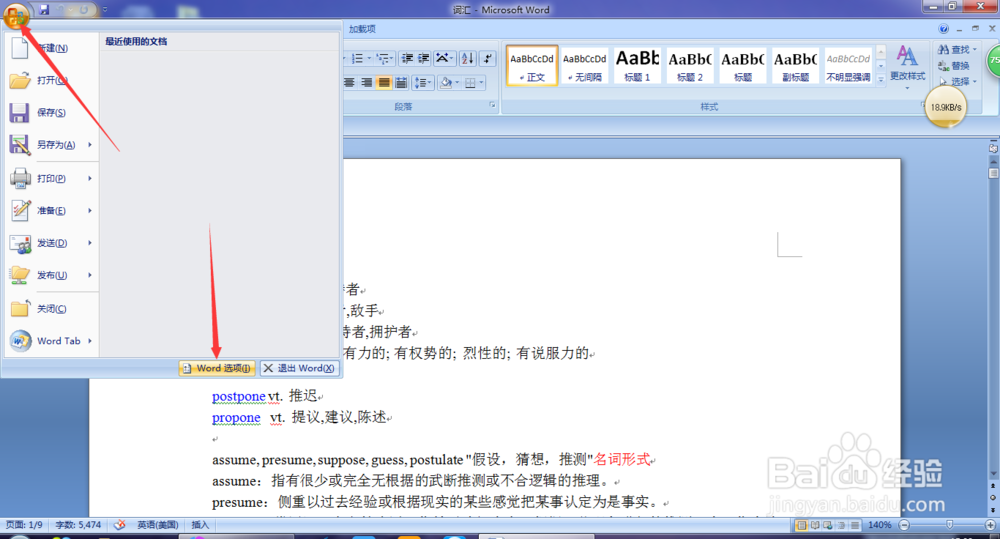Select the 正文 style

pyautogui.click(x=532, y=65)
